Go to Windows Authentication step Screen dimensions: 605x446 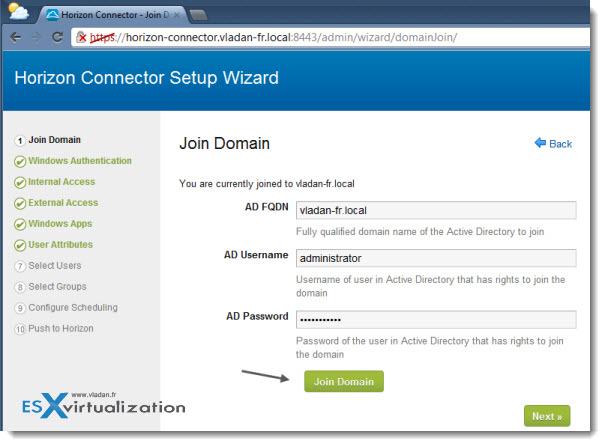(x=80, y=160)
